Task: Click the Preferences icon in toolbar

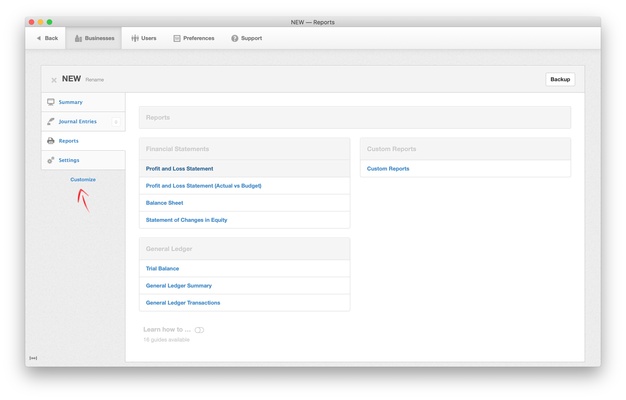Action: point(177,38)
